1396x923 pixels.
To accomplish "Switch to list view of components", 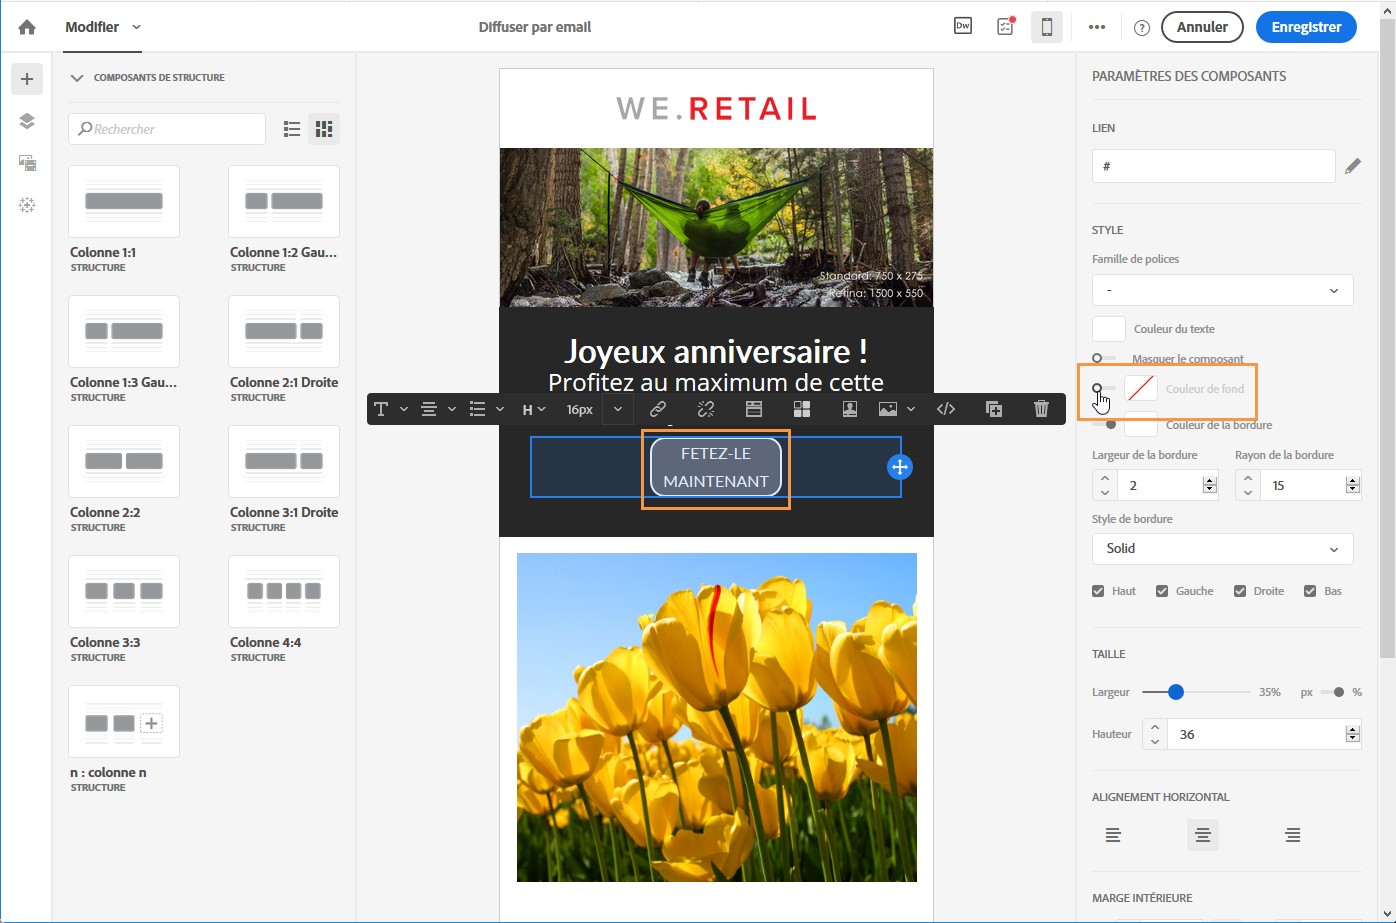I will pyautogui.click(x=292, y=129).
